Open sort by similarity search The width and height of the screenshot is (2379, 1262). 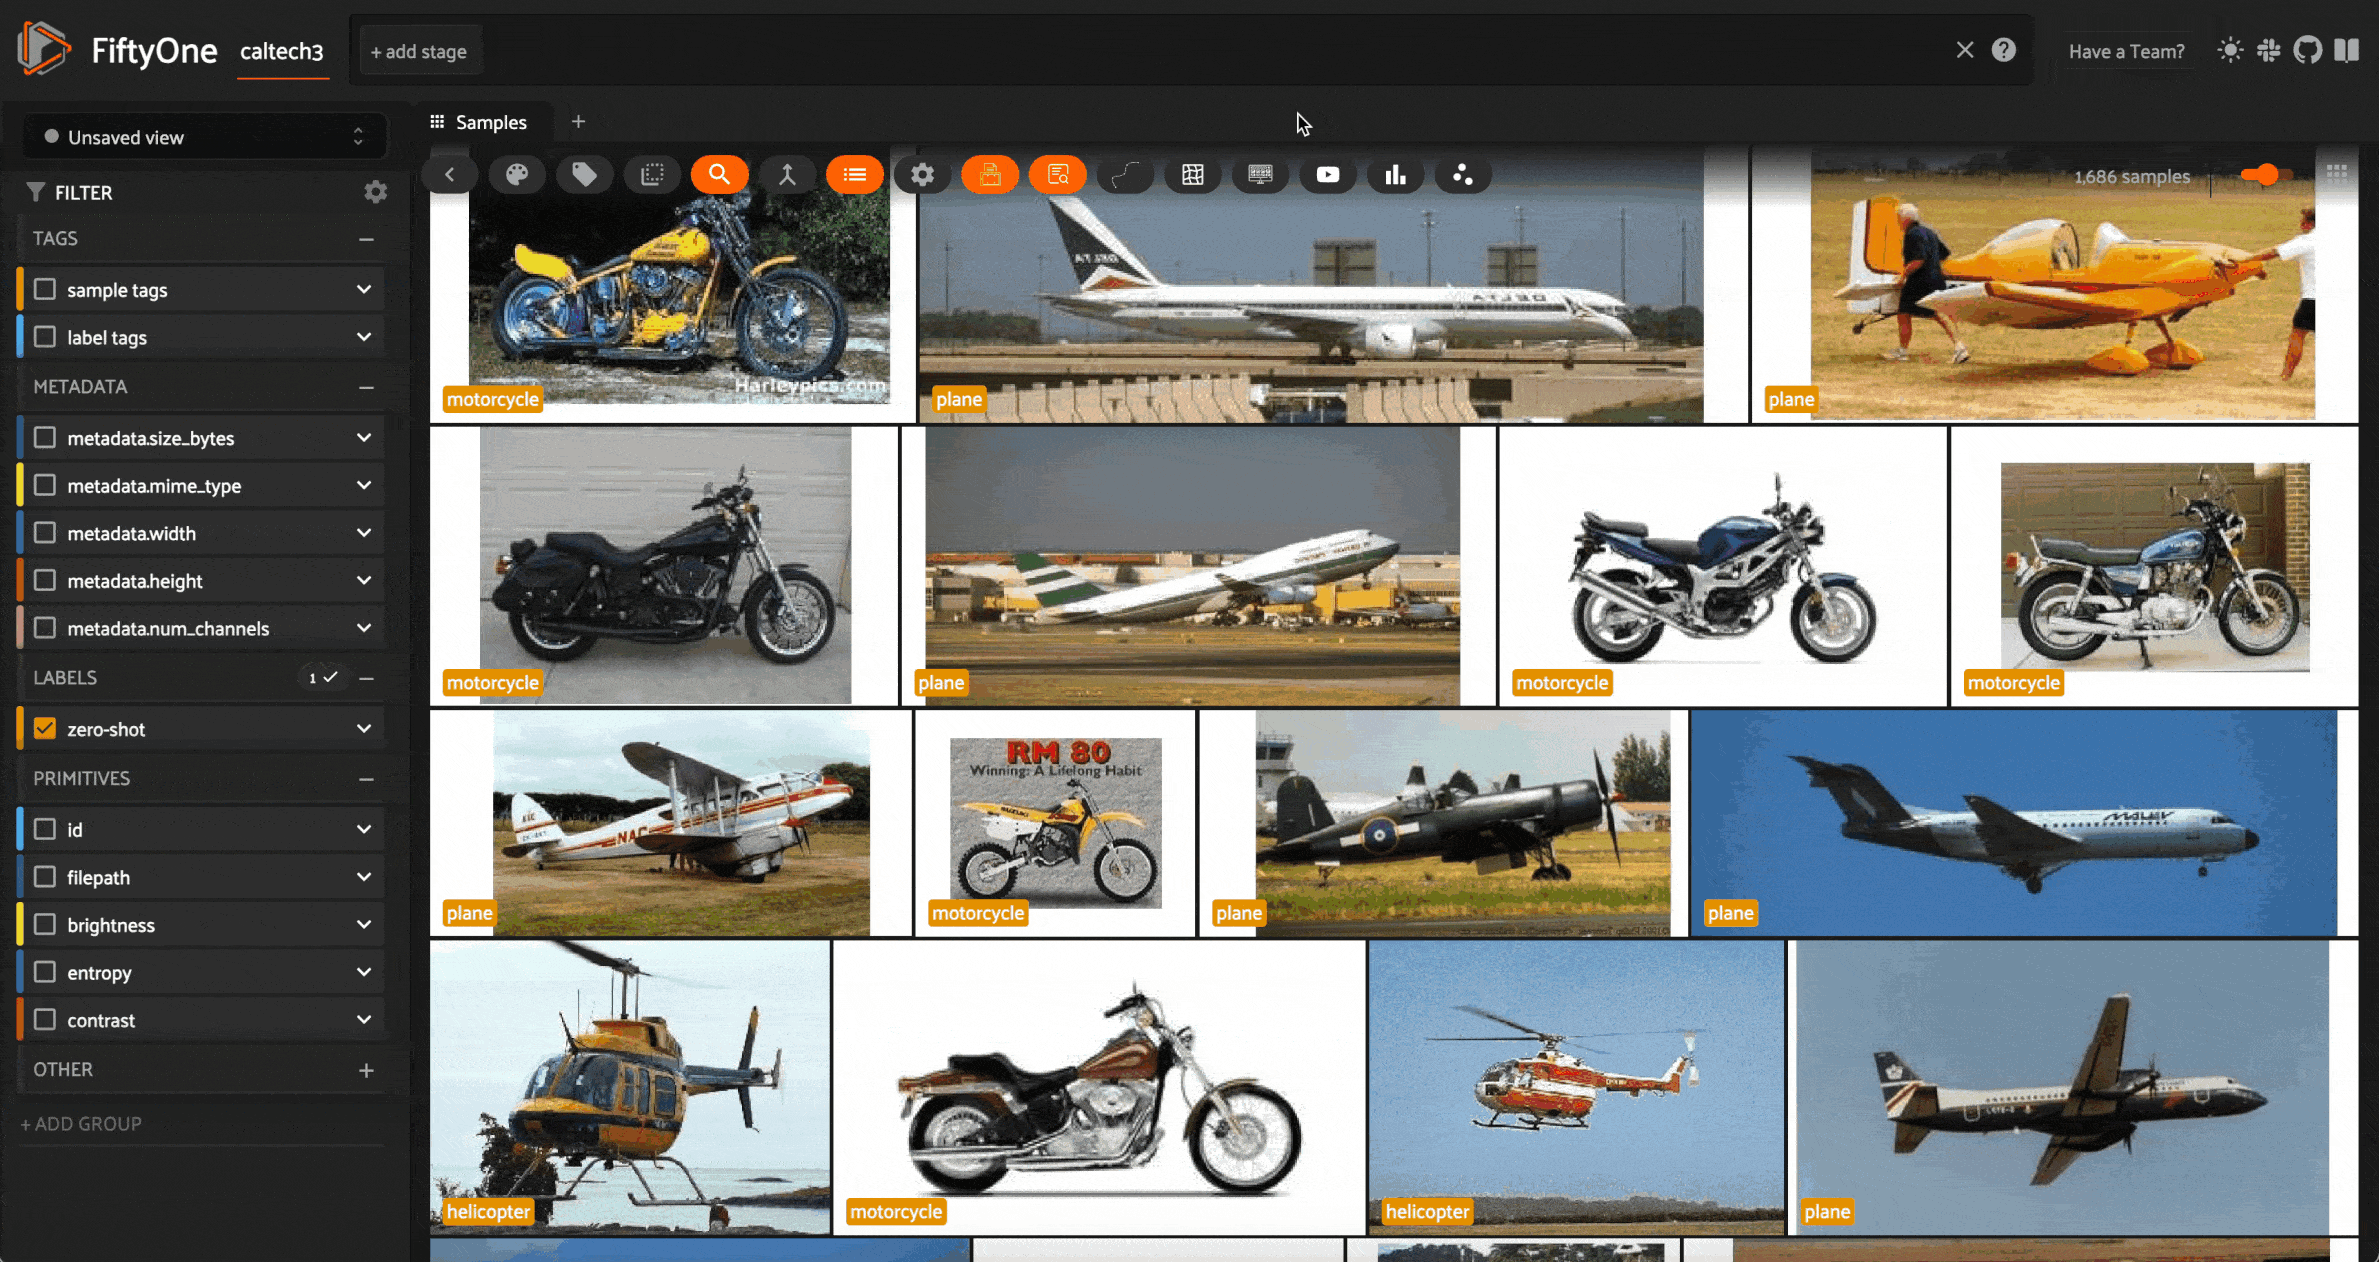click(719, 175)
